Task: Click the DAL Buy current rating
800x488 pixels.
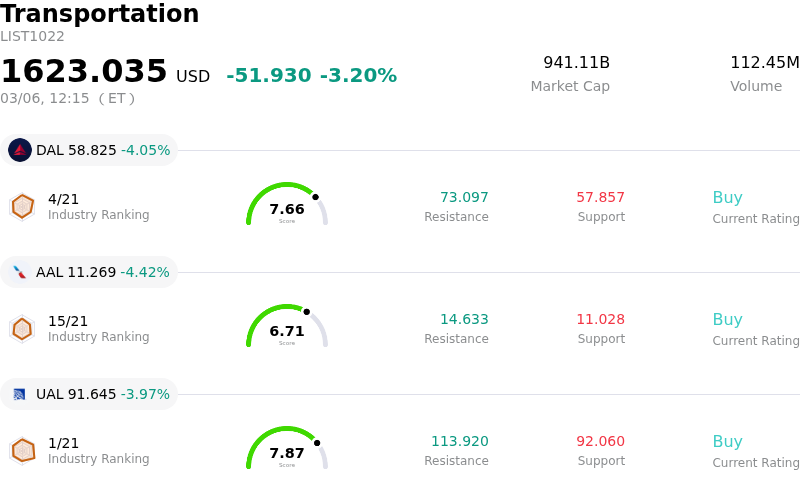Action: click(x=727, y=198)
